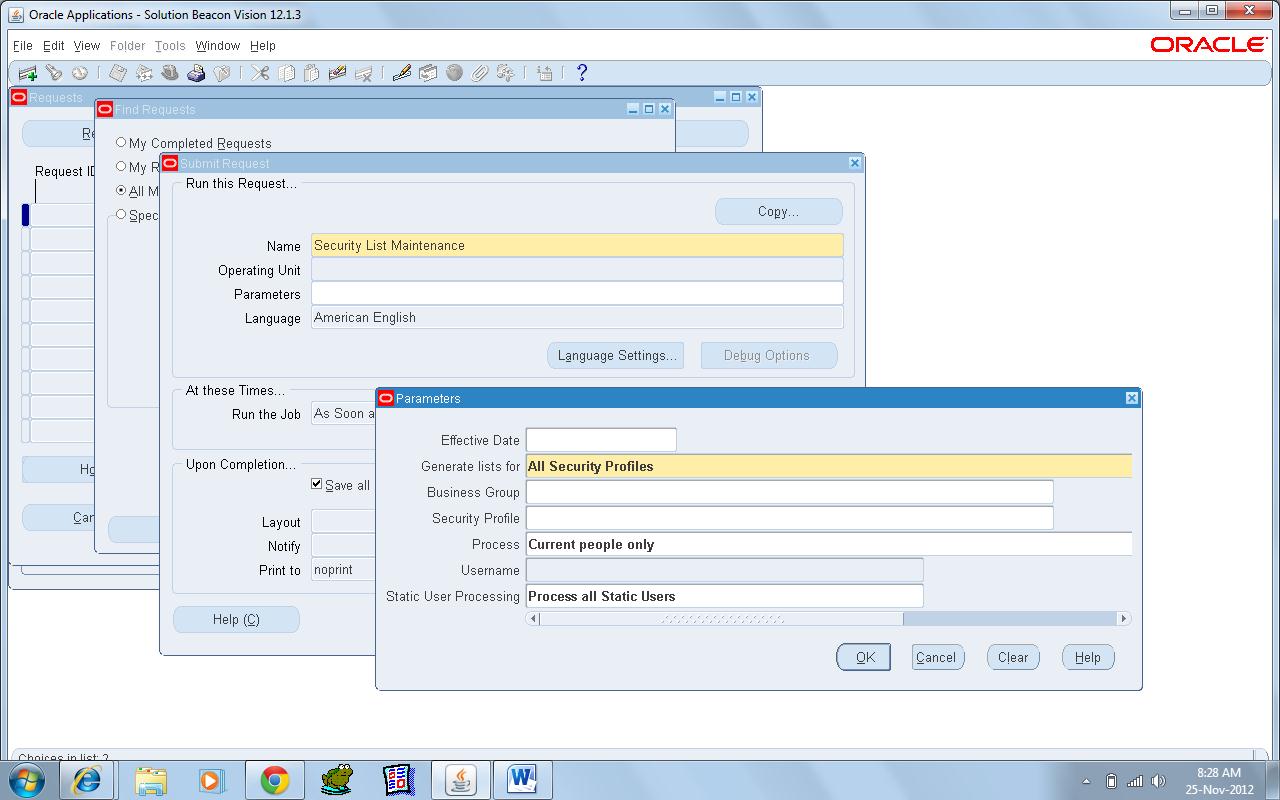Open Language Settings... in Submit Request
The height and width of the screenshot is (800, 1280).
pyautogui.click(x=616, y=355)
